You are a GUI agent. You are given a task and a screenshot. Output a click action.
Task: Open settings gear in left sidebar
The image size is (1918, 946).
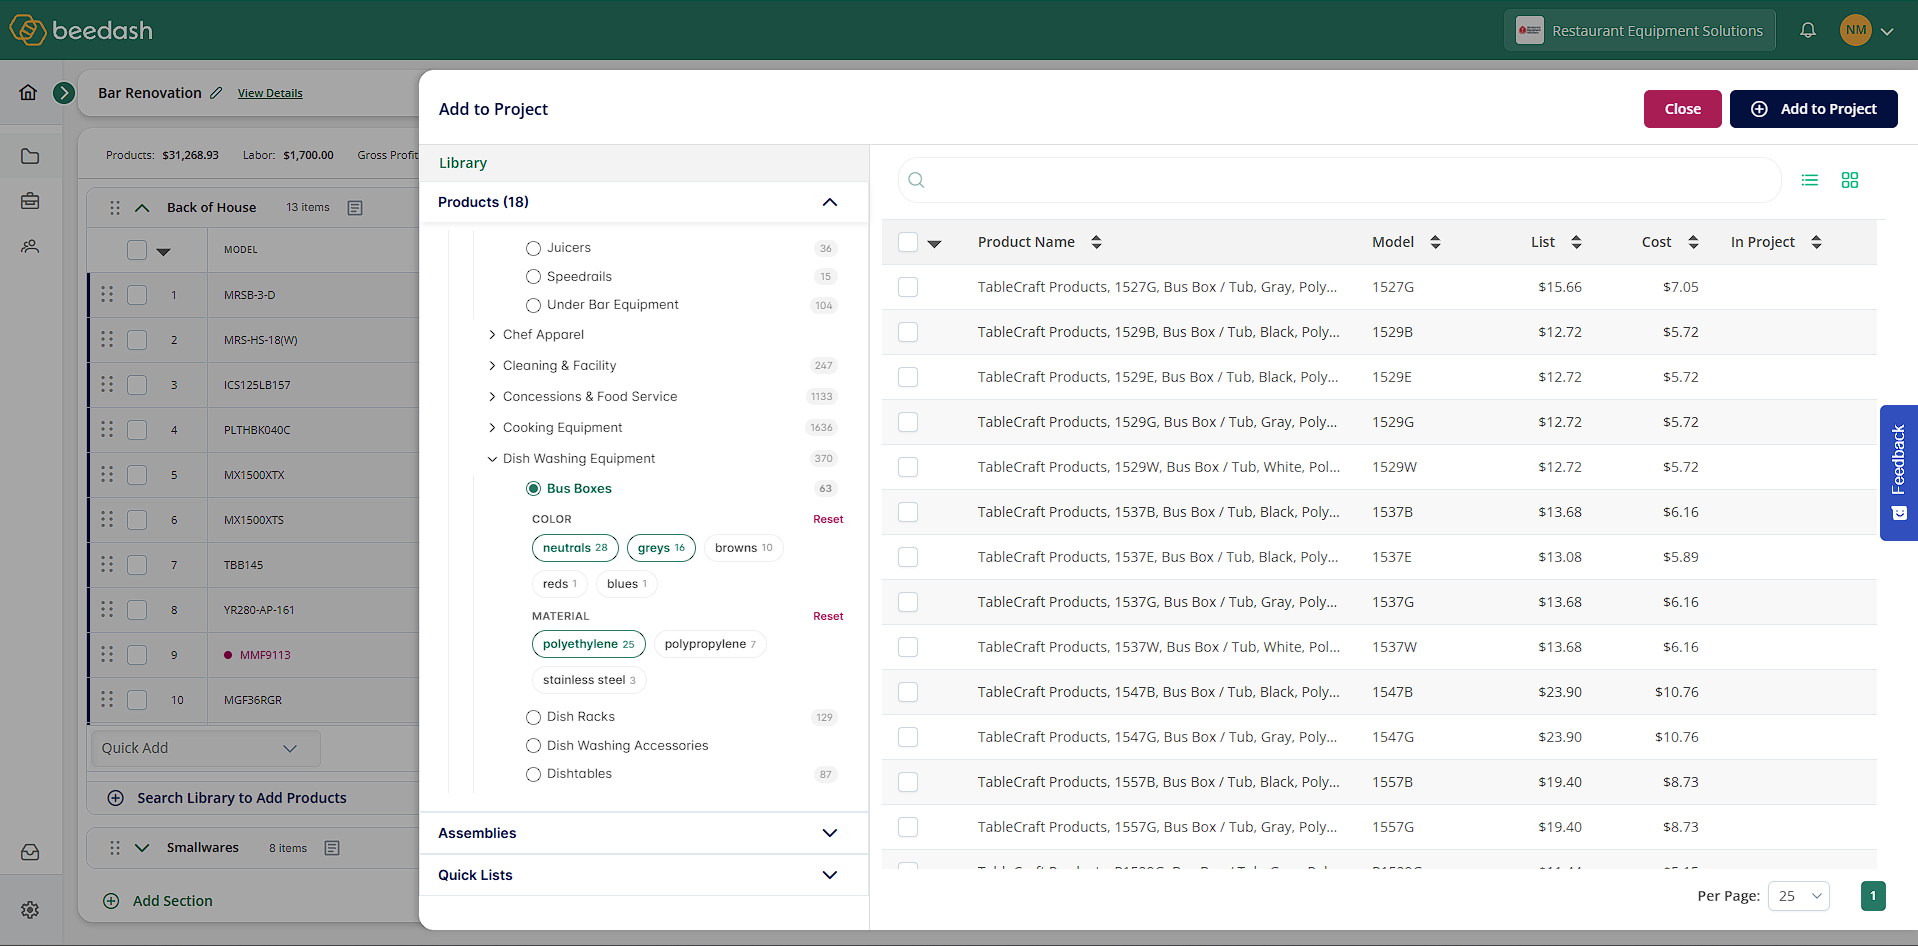(x=30, y=910)
